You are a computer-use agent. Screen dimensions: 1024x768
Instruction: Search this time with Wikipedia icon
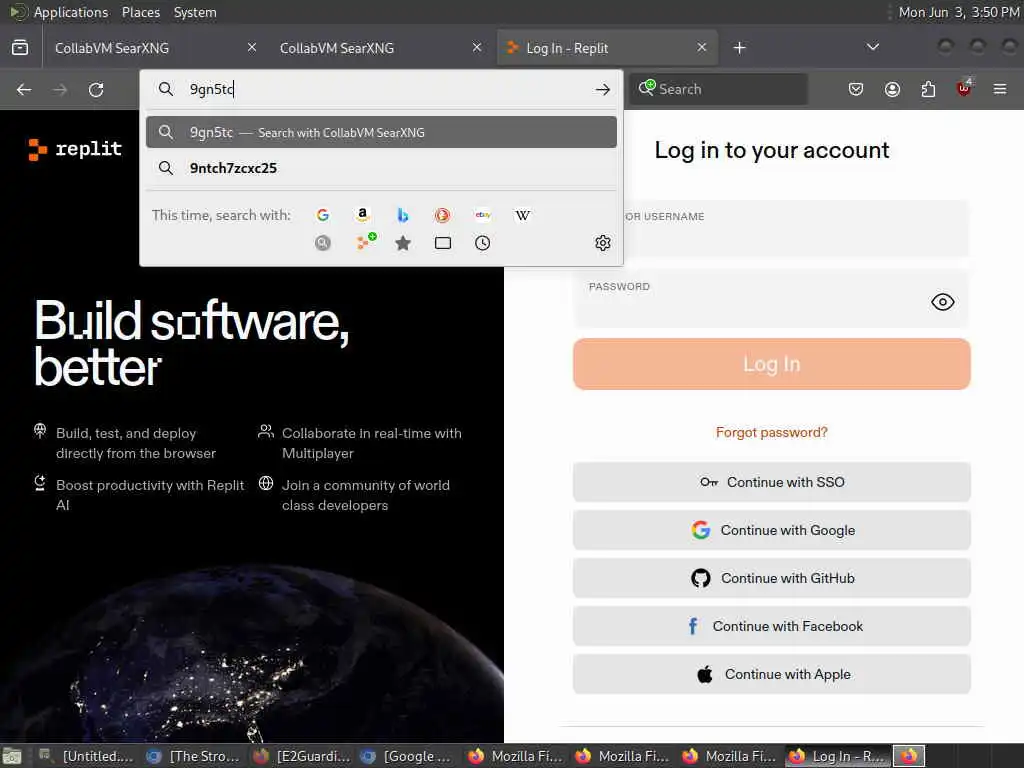522,215
